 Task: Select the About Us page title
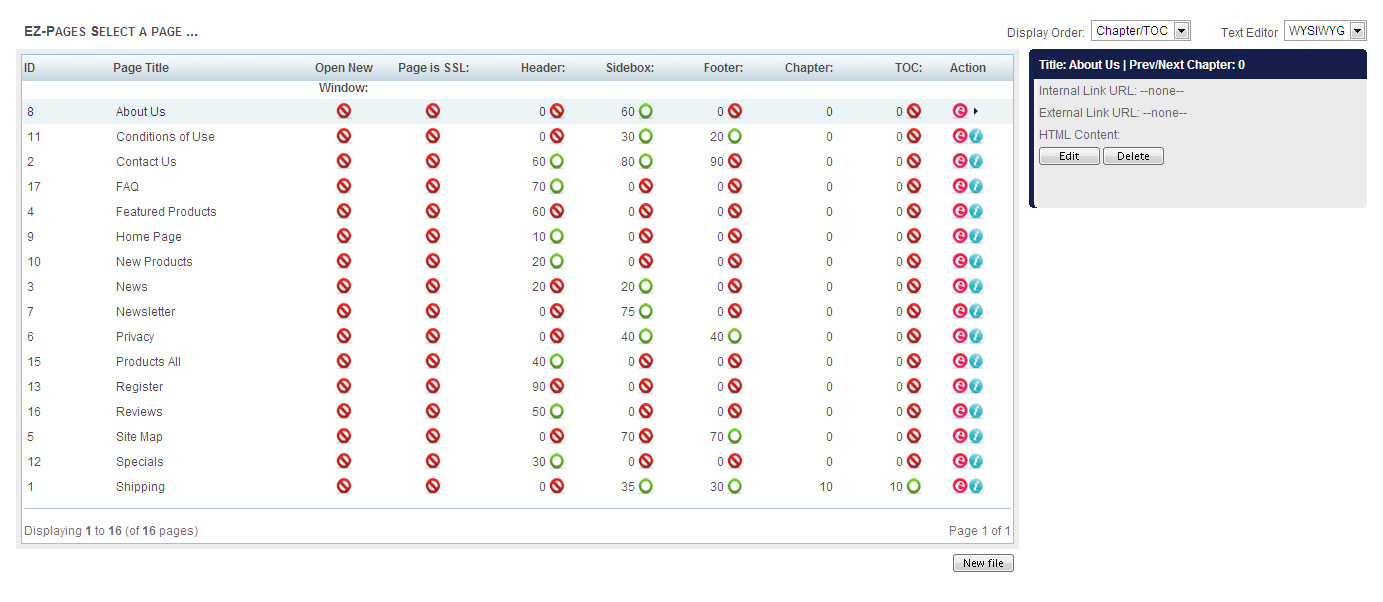coord(140,111)
